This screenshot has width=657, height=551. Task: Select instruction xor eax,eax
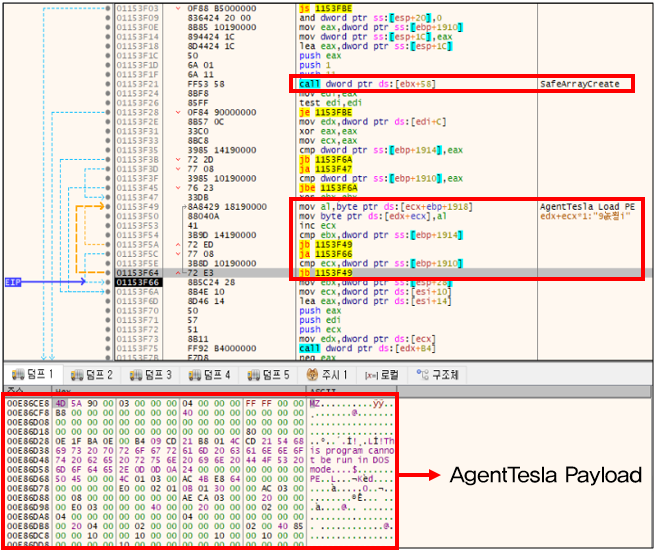coord(328,131)
